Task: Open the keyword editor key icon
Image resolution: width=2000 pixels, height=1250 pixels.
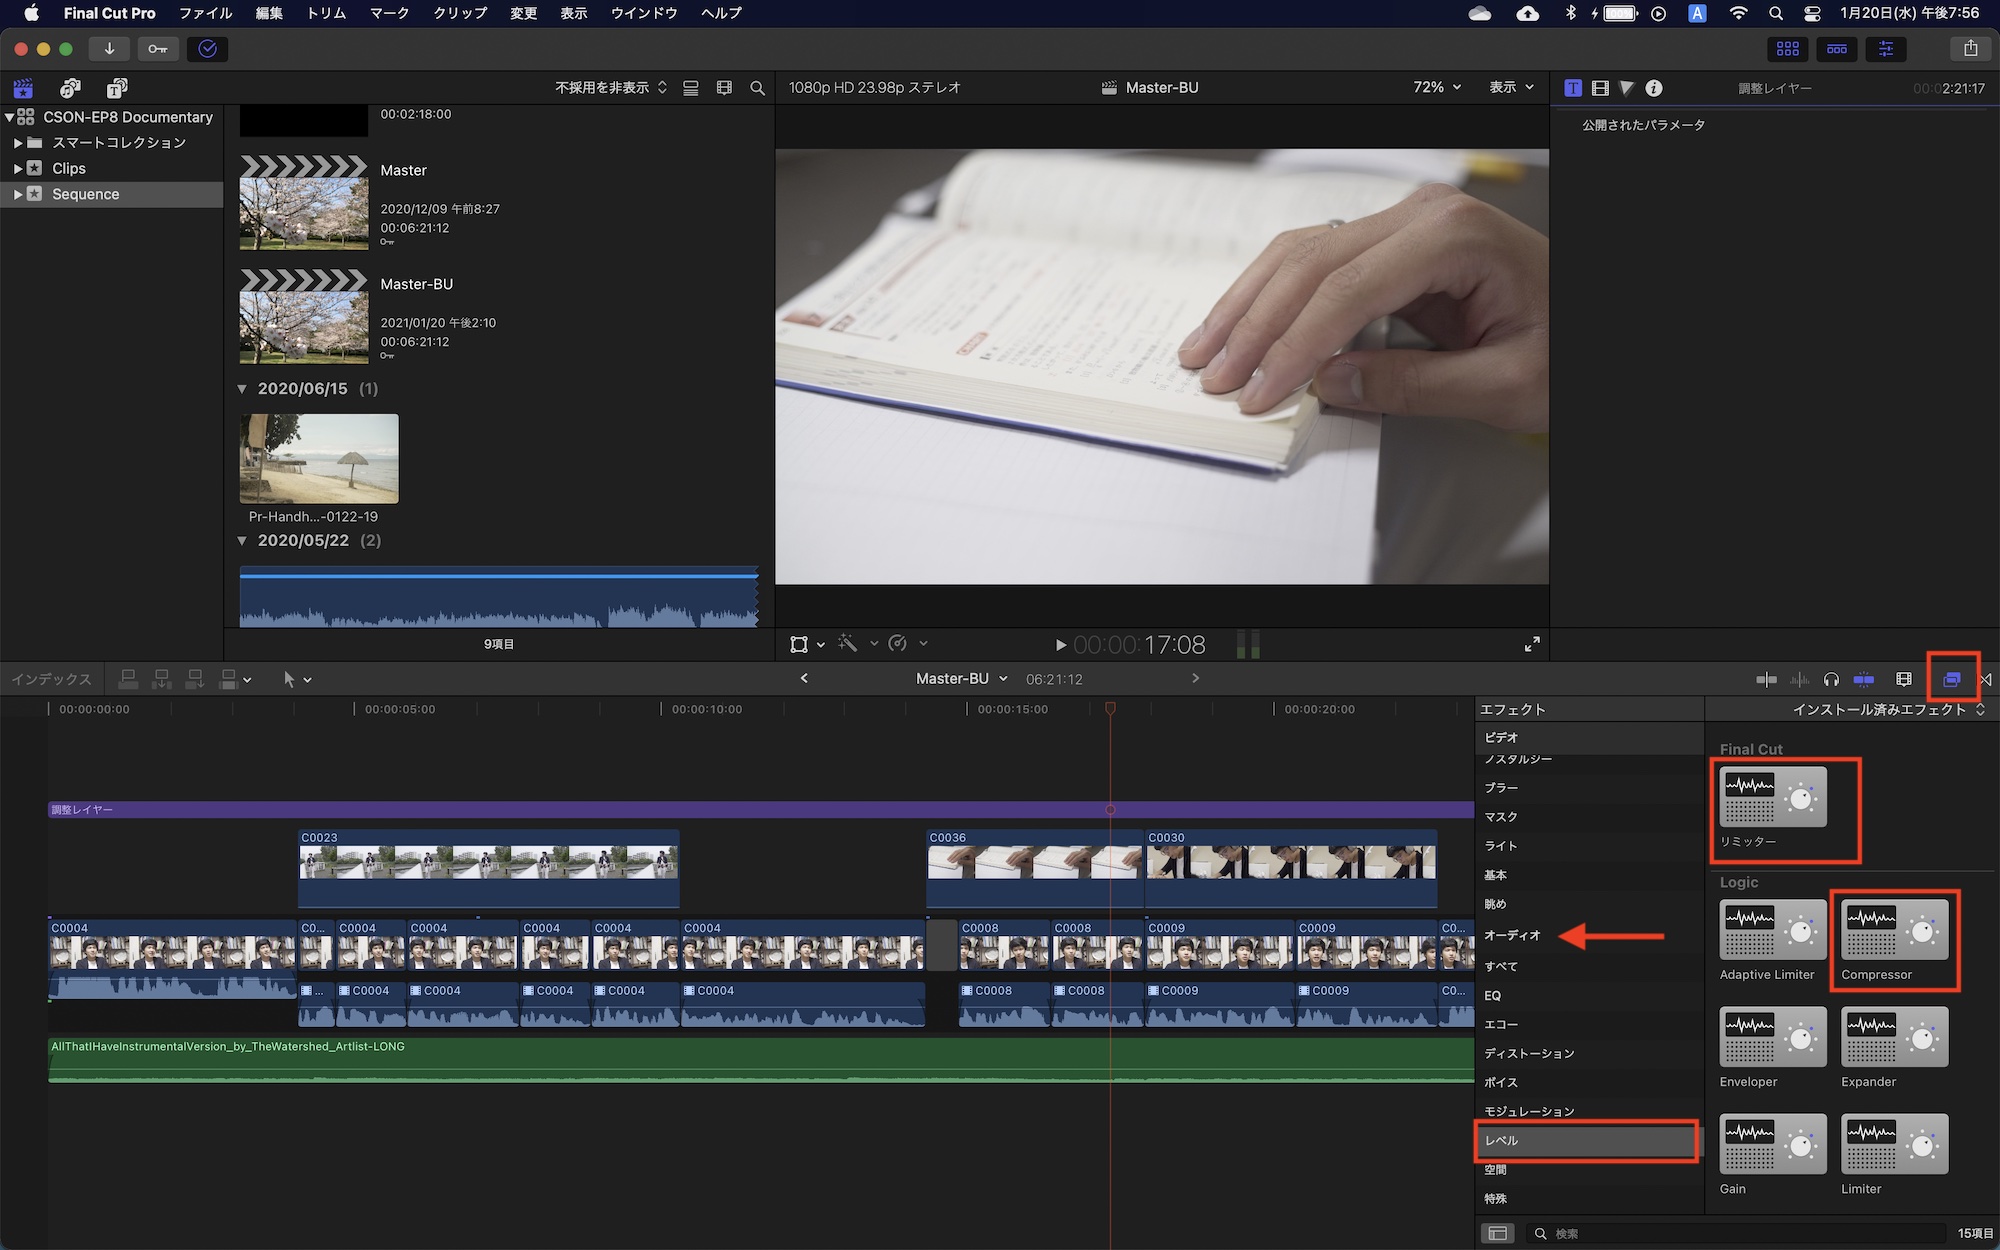Action: [158, 49]
